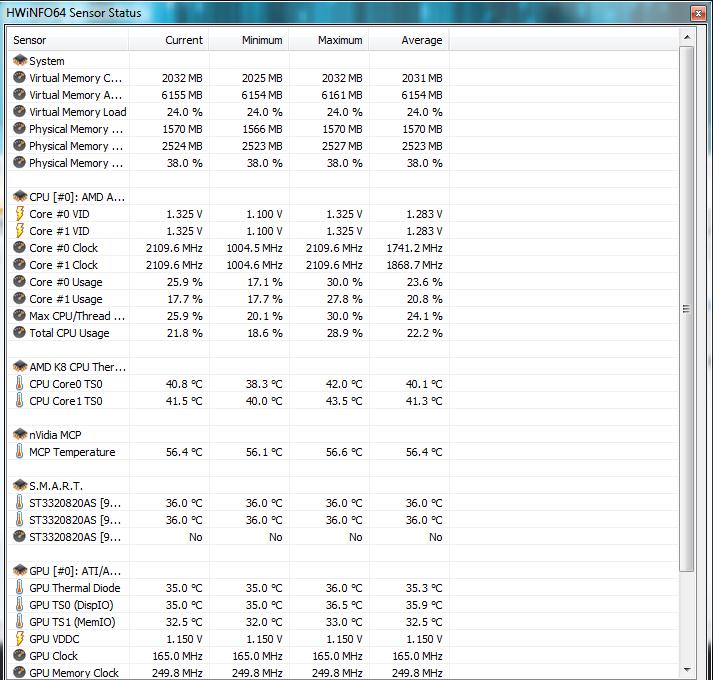The image size is (713, 680).
Task: Select the Core #0 Clock row label
Action: (x=64, y=248)
